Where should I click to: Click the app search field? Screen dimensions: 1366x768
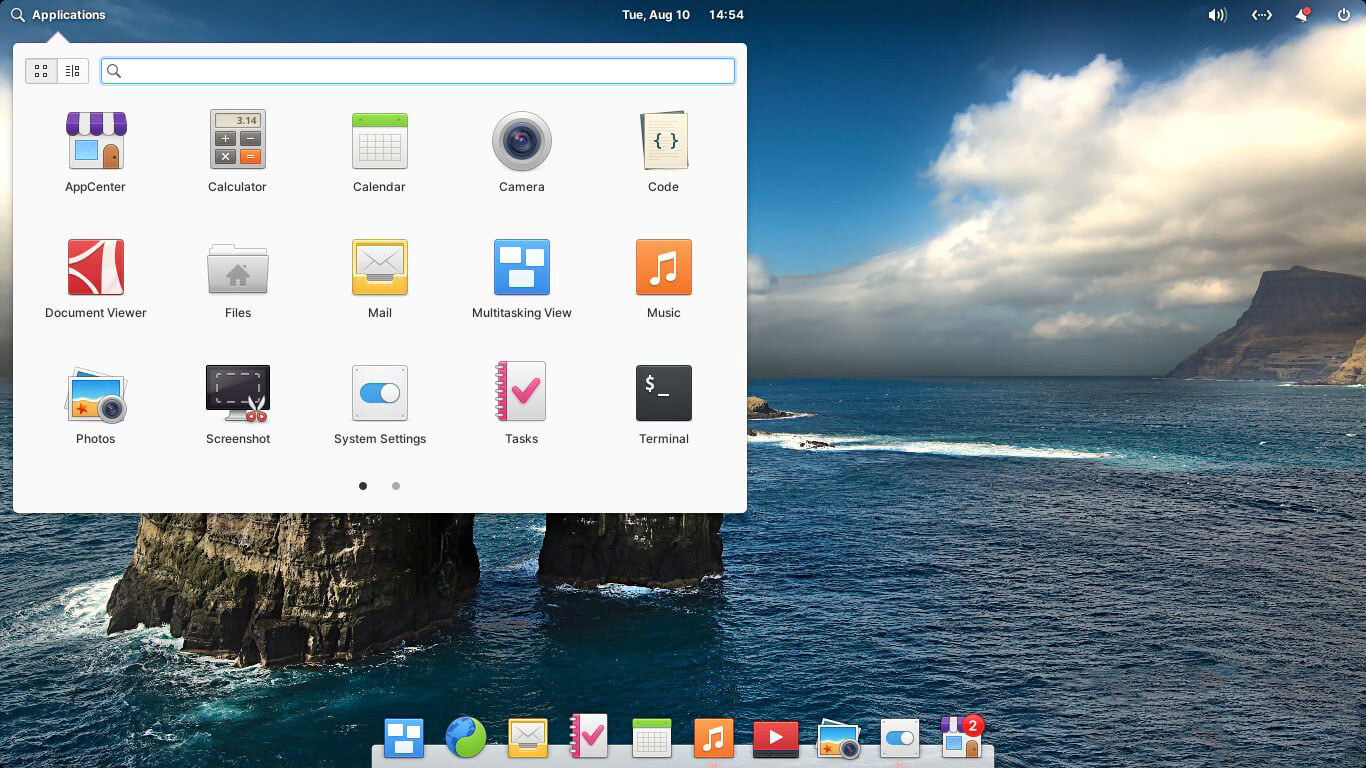417,70
